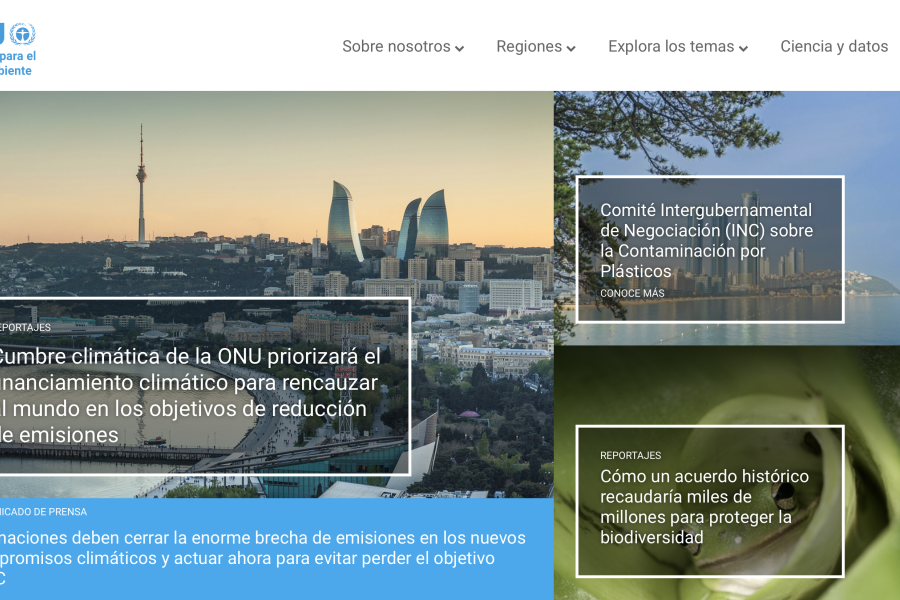Select the Regiones menu label
The width and height of the screenshot is (900, 600).
[529, 46]
